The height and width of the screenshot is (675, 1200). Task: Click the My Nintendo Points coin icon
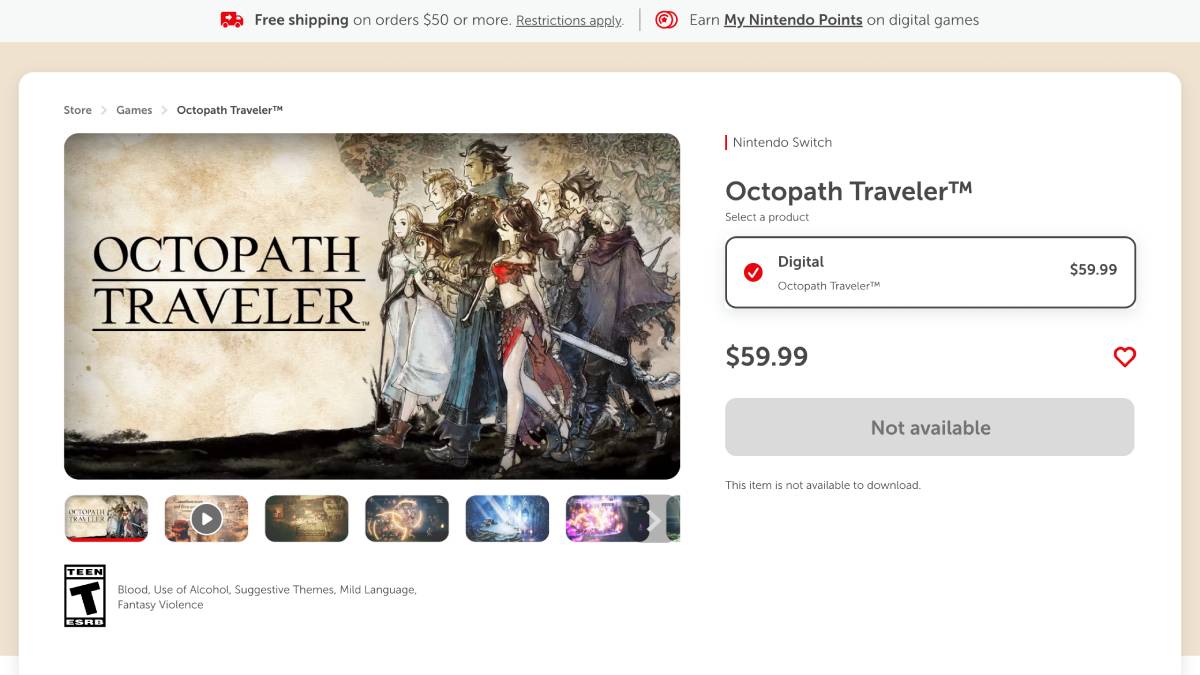click(666, 20)
